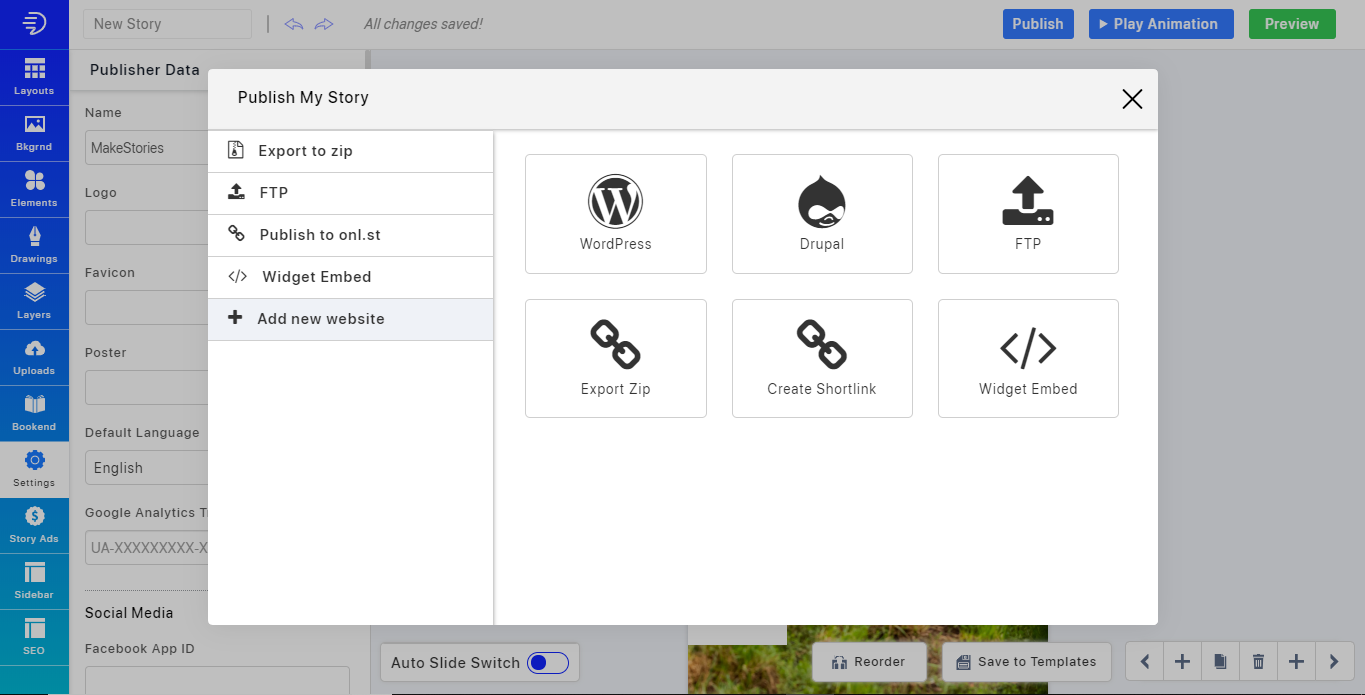Close the Publish My Story dialog
The image size is (1365, 695).
pos(1132,98)
